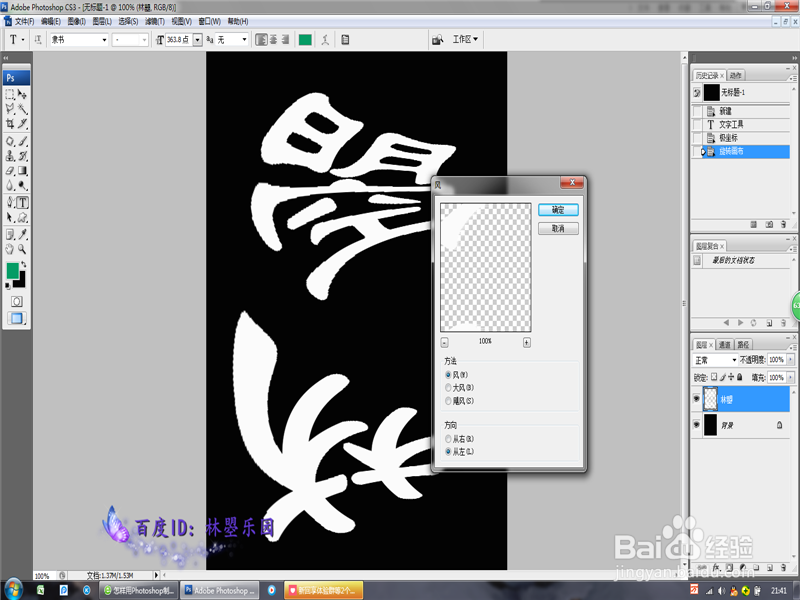
Task: Select the Blur tool
Action: (x=10, y=186)
